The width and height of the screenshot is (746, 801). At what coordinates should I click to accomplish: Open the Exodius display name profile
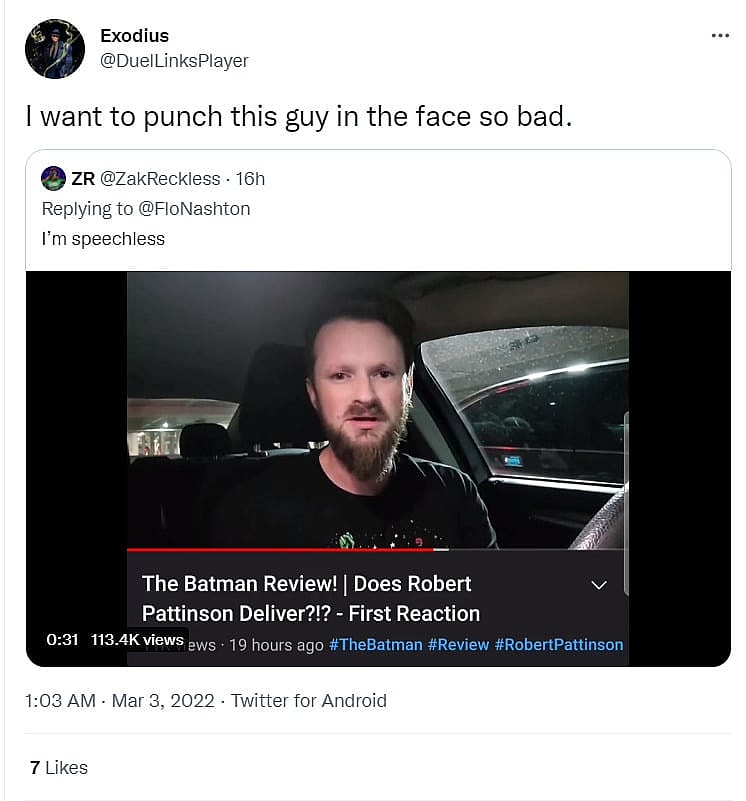click(x=134, y=36)
